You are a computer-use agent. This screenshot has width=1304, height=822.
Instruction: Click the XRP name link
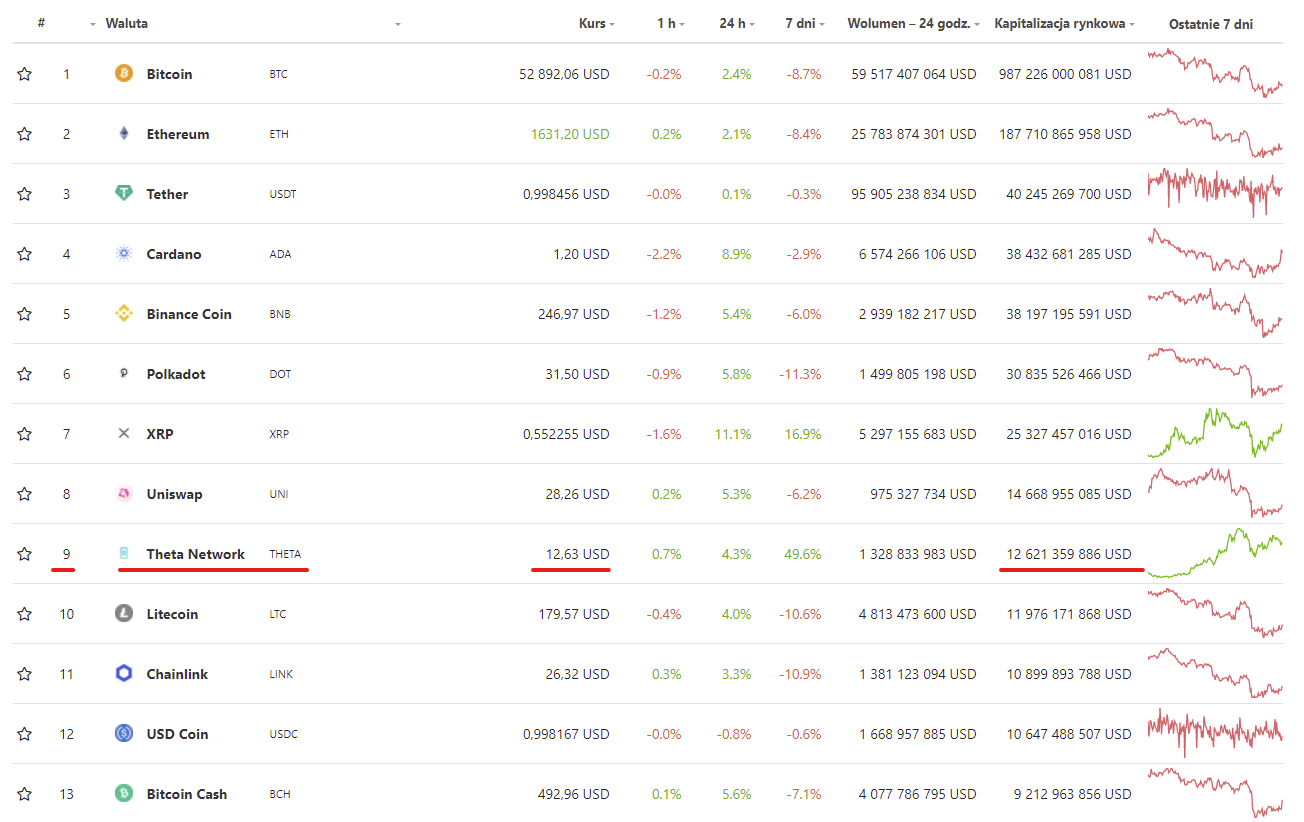tap(160, 434)
